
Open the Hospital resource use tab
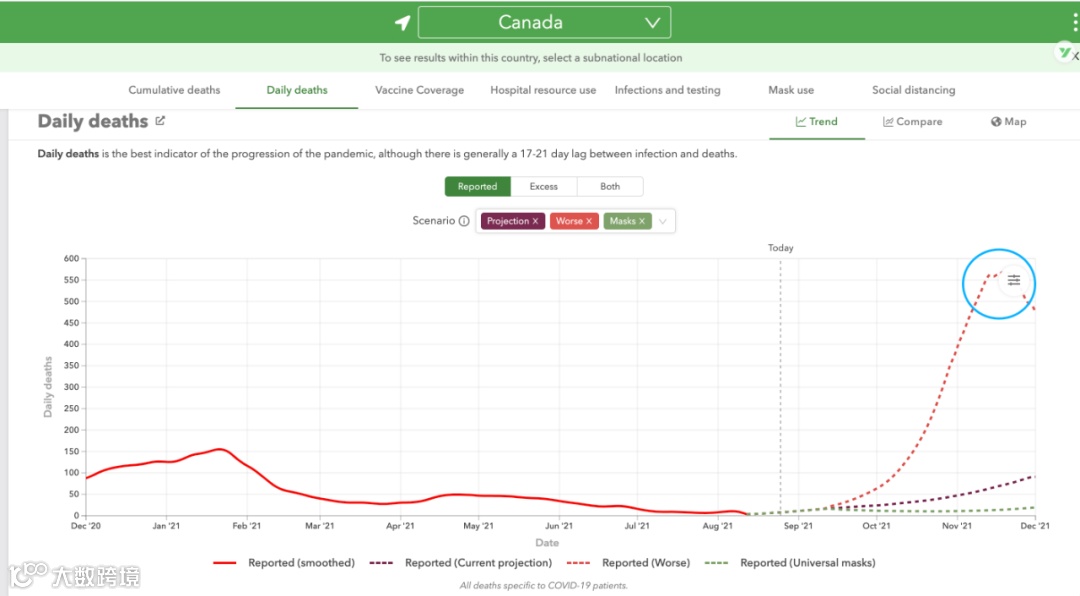pyautogui.click(x=543, y=90)
